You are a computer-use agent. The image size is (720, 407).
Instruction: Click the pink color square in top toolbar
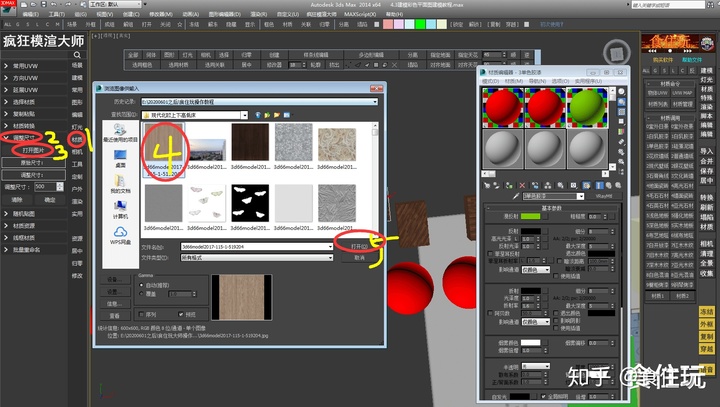pos(388,24)
